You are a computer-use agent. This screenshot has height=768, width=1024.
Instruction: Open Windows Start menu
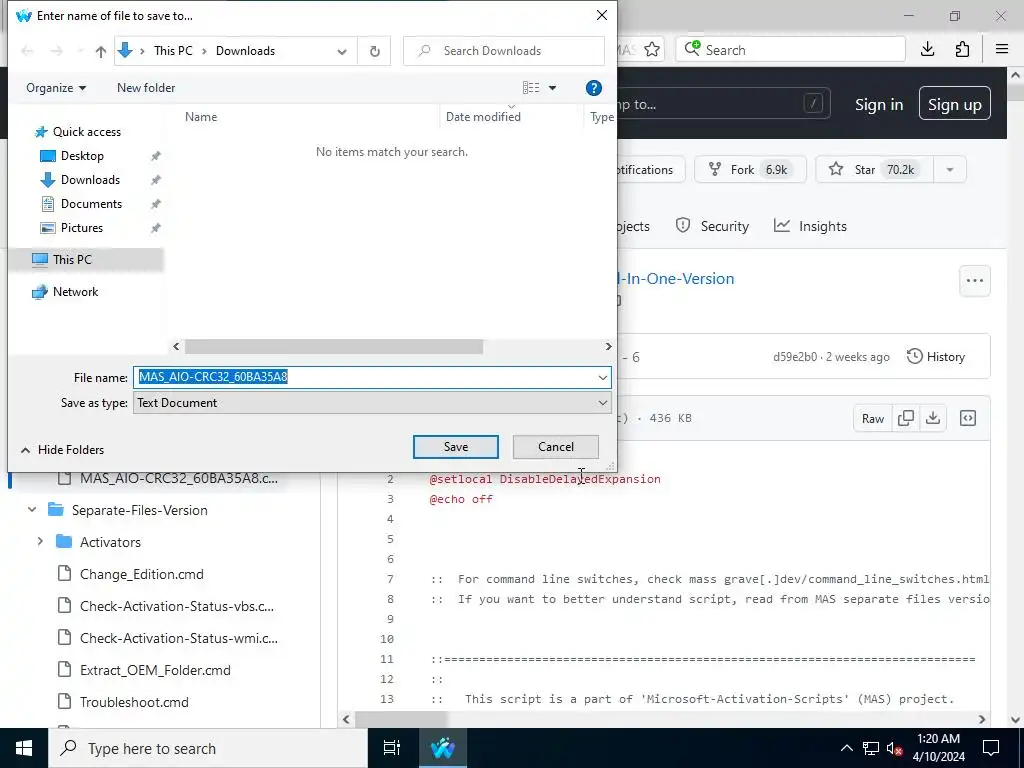click(24, 748)
